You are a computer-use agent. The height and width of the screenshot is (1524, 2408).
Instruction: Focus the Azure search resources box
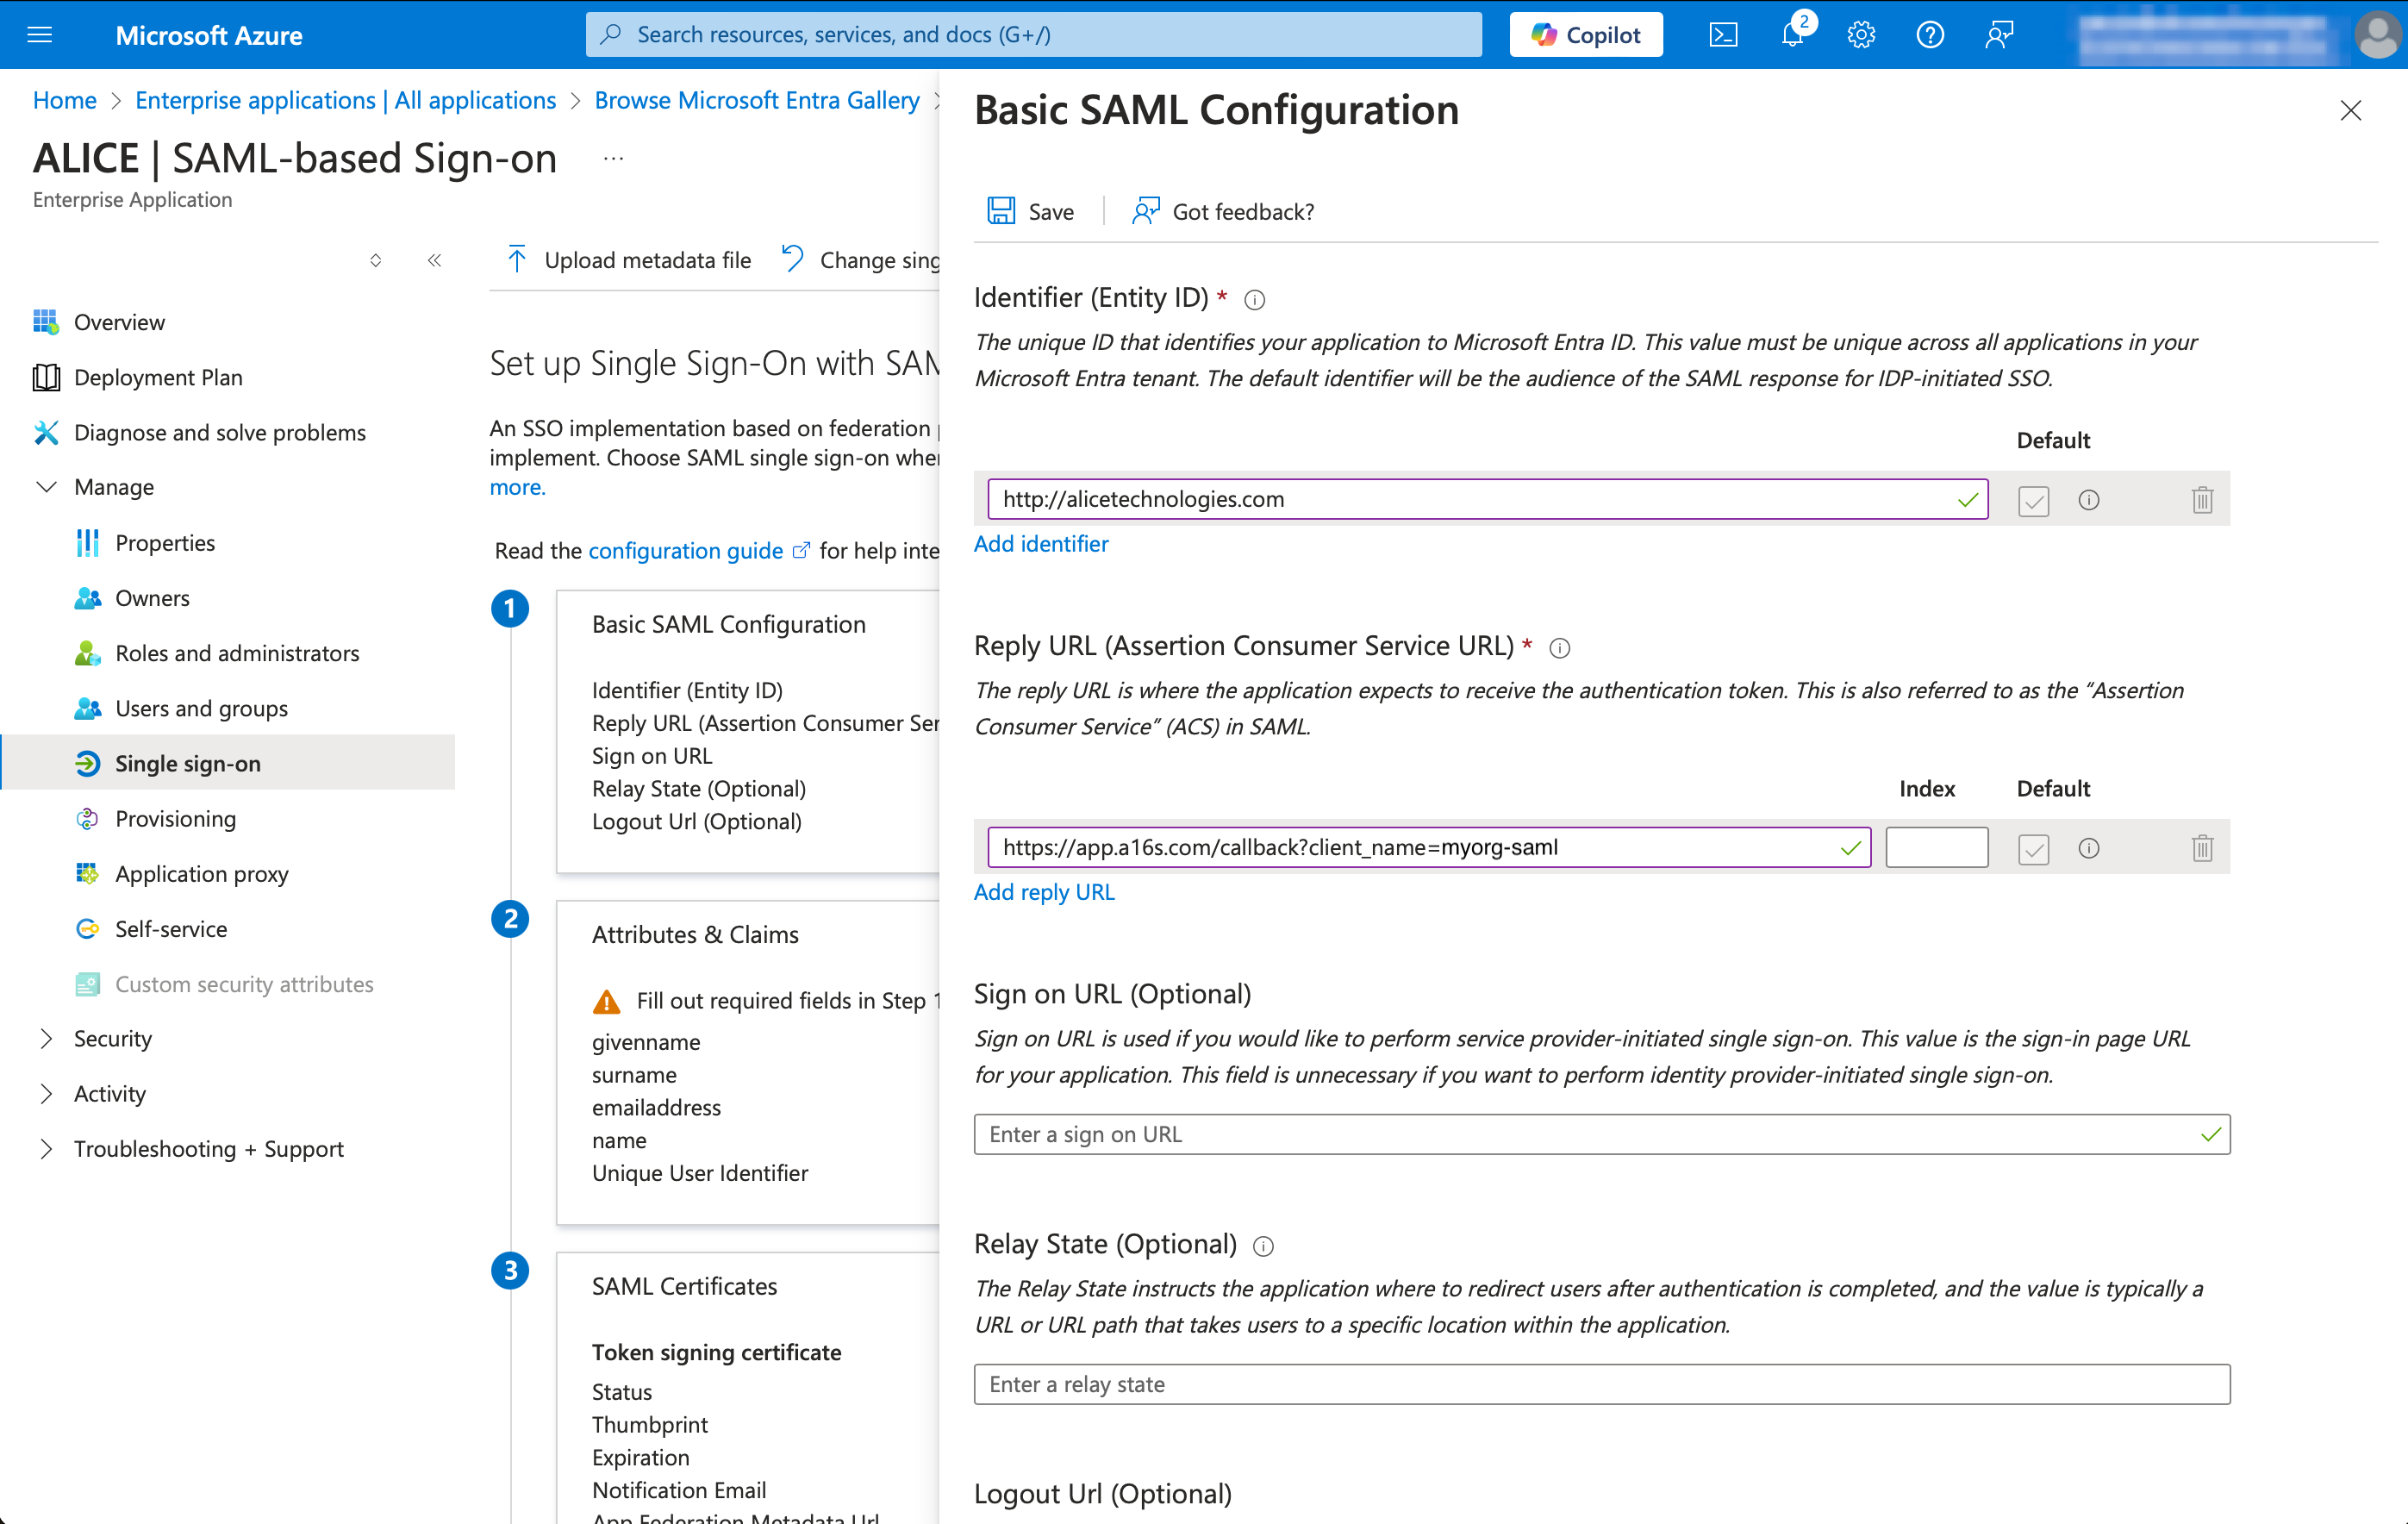(x=1034, y=35)
